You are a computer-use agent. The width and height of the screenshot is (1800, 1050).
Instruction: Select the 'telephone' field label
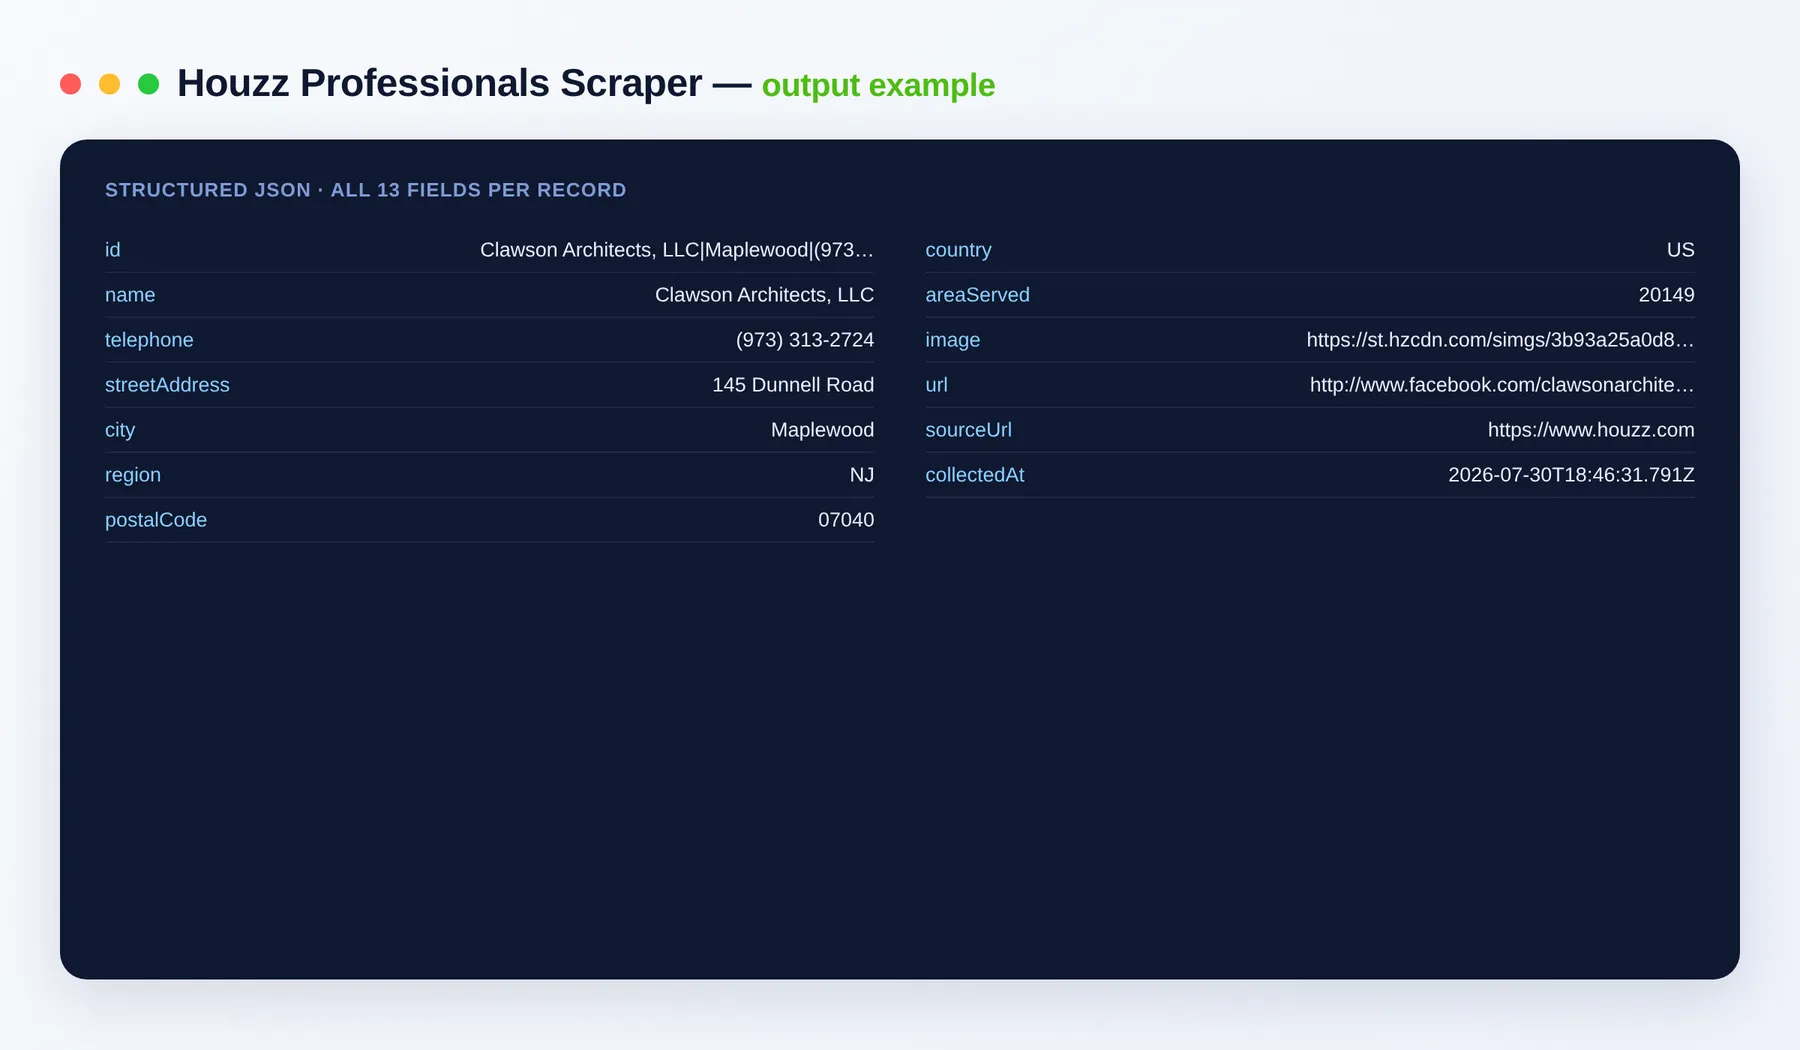tap(149, 340)
